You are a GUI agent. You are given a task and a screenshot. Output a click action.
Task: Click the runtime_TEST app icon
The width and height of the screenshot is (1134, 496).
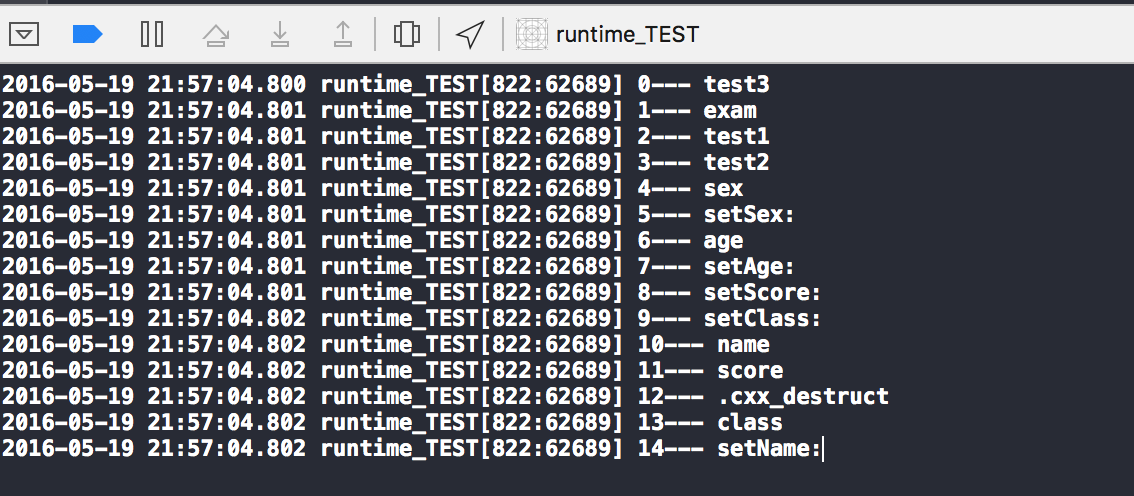point(532,34)
